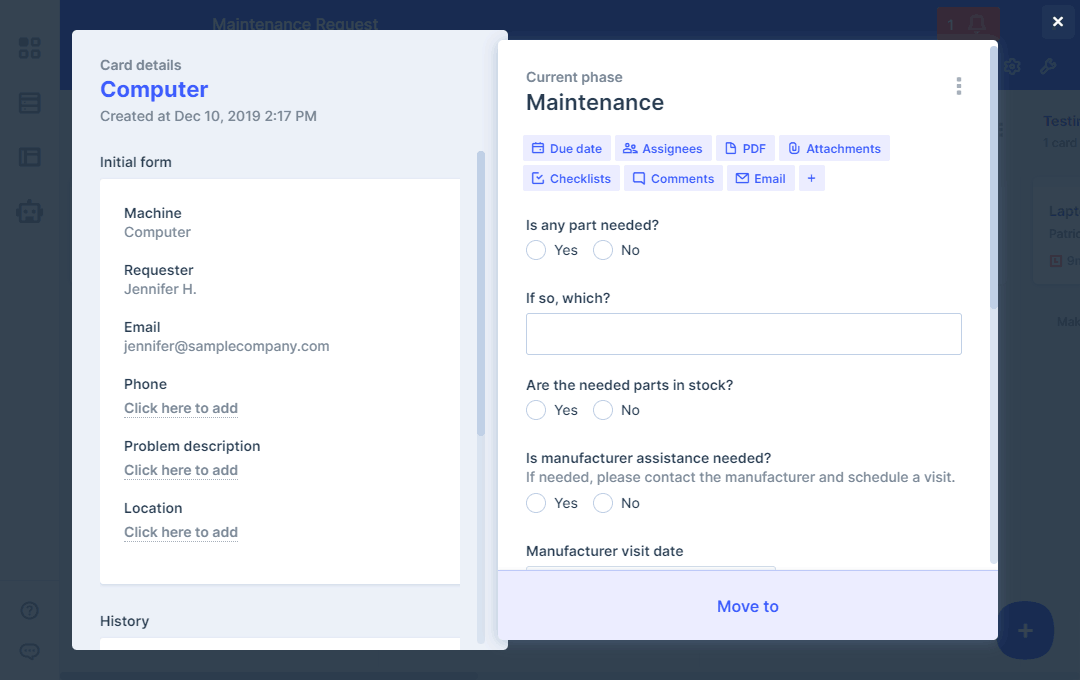Viewport: 1080px width, 680px height.
Task: Click the 'If so, which?' text field
Action: 743,334
